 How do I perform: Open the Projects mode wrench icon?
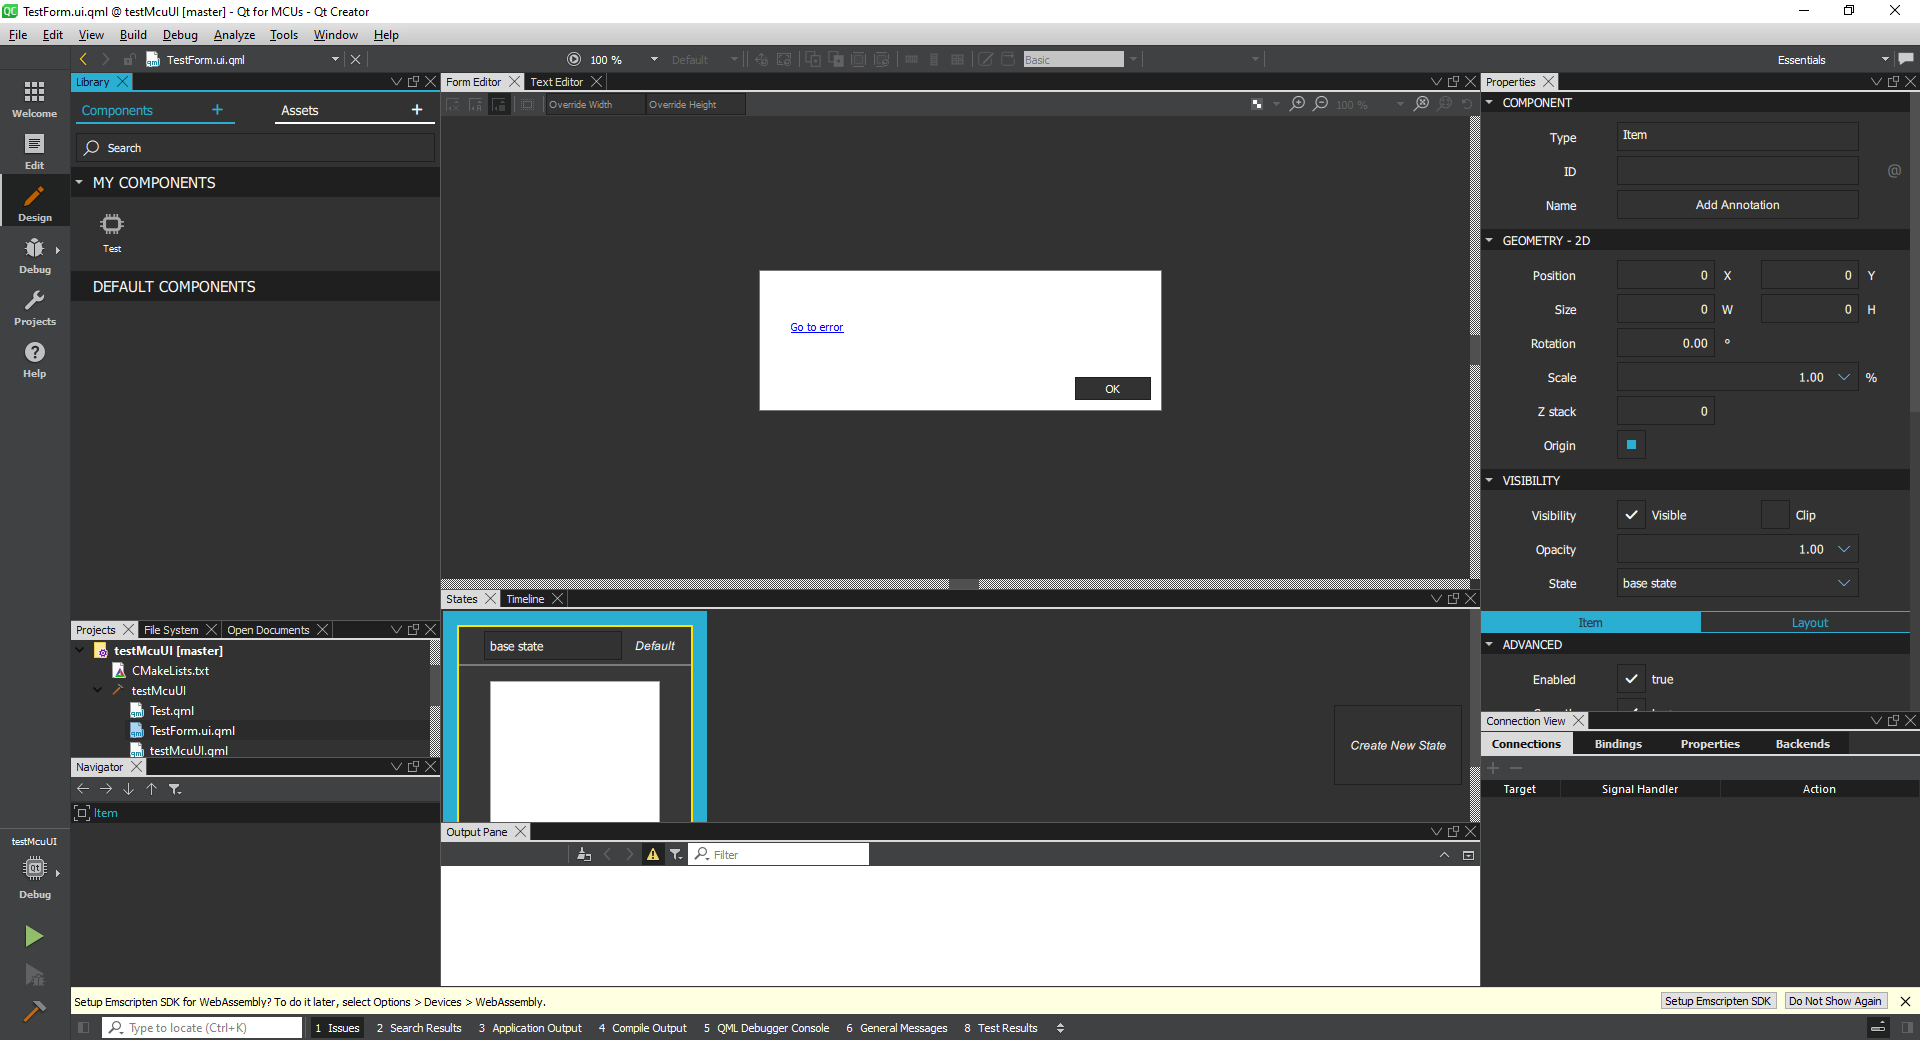pyautogui.click(x=34, y=307)
